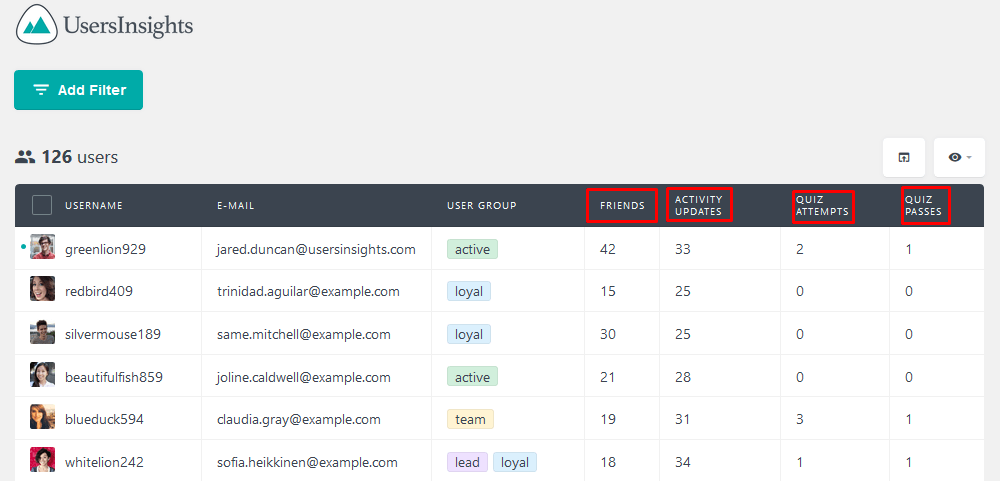
Task: Sort by the Activity Updates column header
Action: coord(699,205)
